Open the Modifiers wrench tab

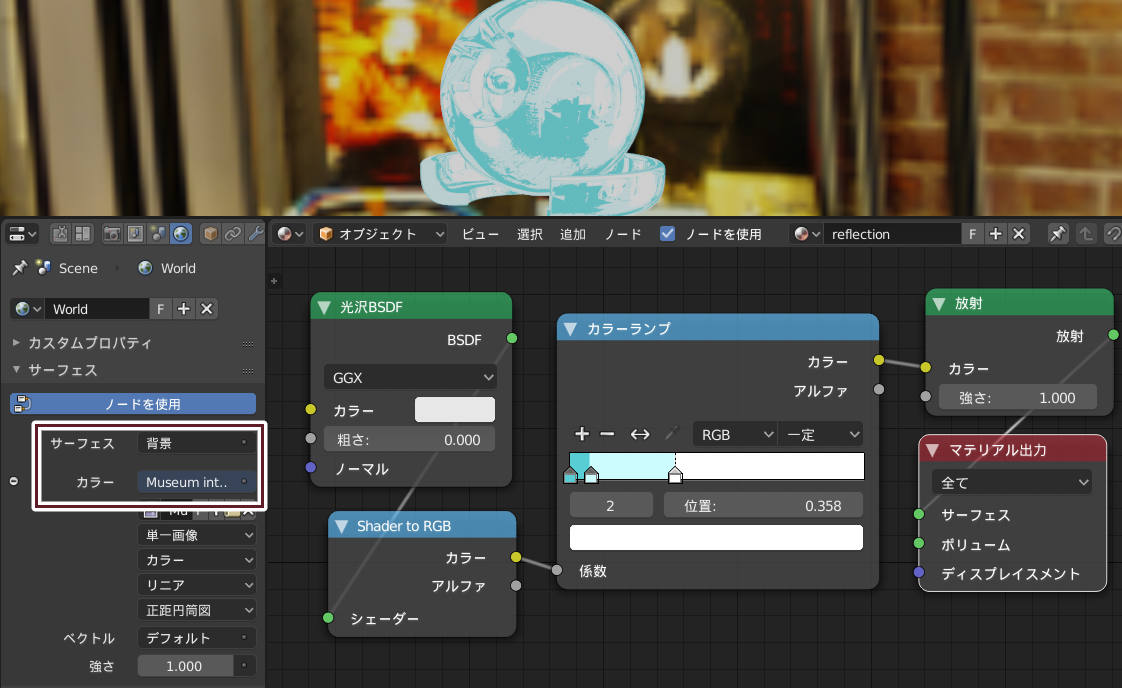click(x=255, y=233)
